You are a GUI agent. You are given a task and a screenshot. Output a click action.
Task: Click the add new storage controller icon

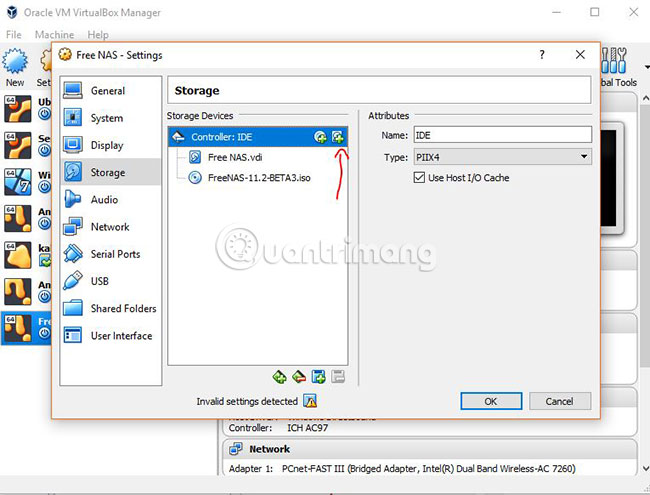tap(280, 377)
